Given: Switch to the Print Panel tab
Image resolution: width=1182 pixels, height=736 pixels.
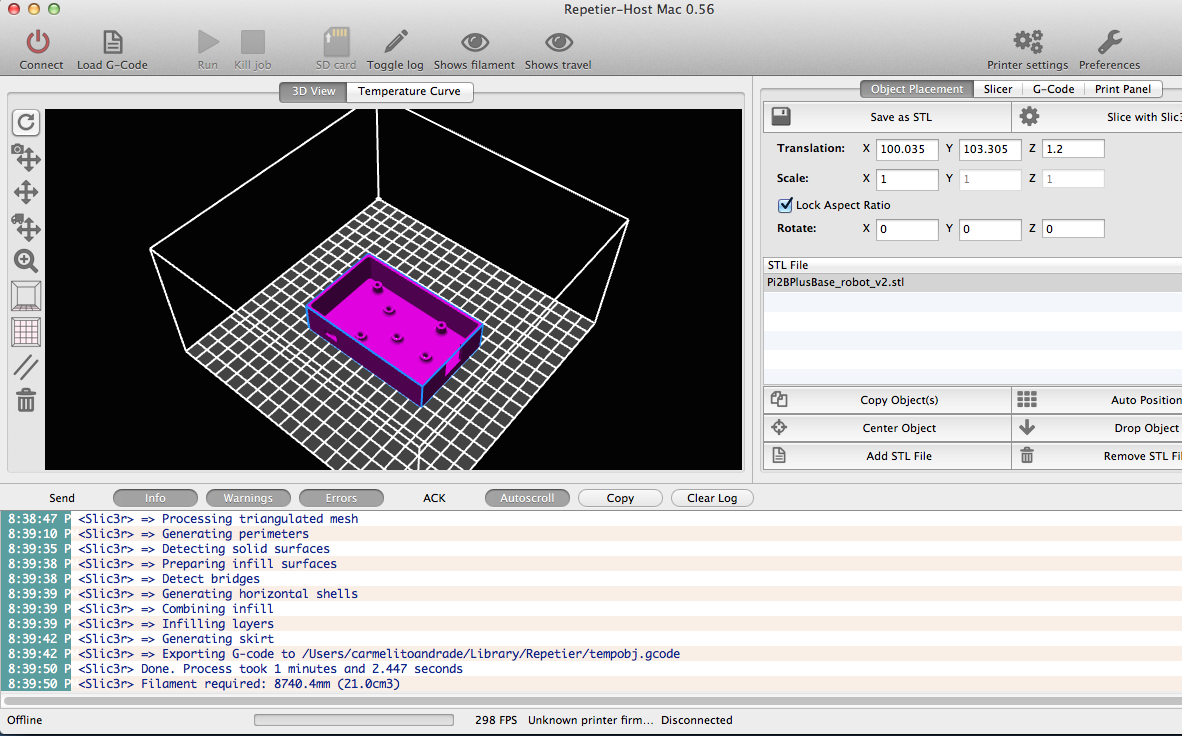Looking at the screenshot, I should coord(1122,89).
